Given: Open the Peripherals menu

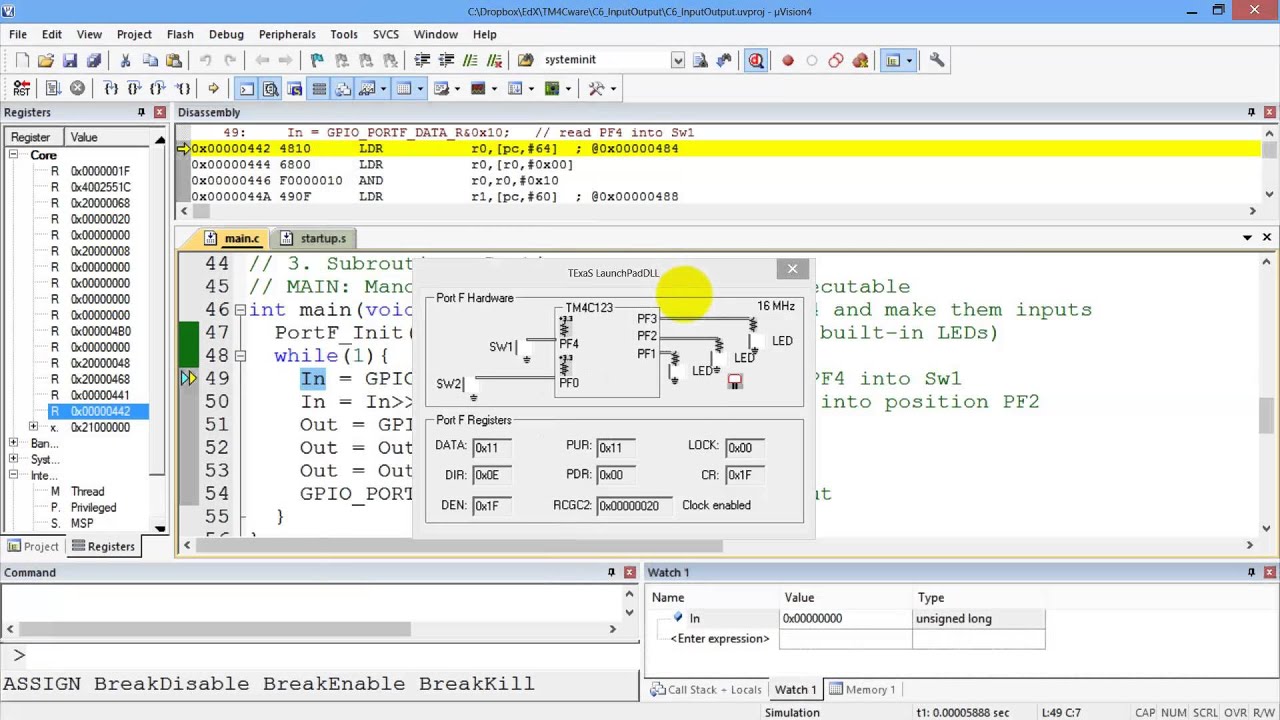Looking at the screenshot, I should pos(287,34).
